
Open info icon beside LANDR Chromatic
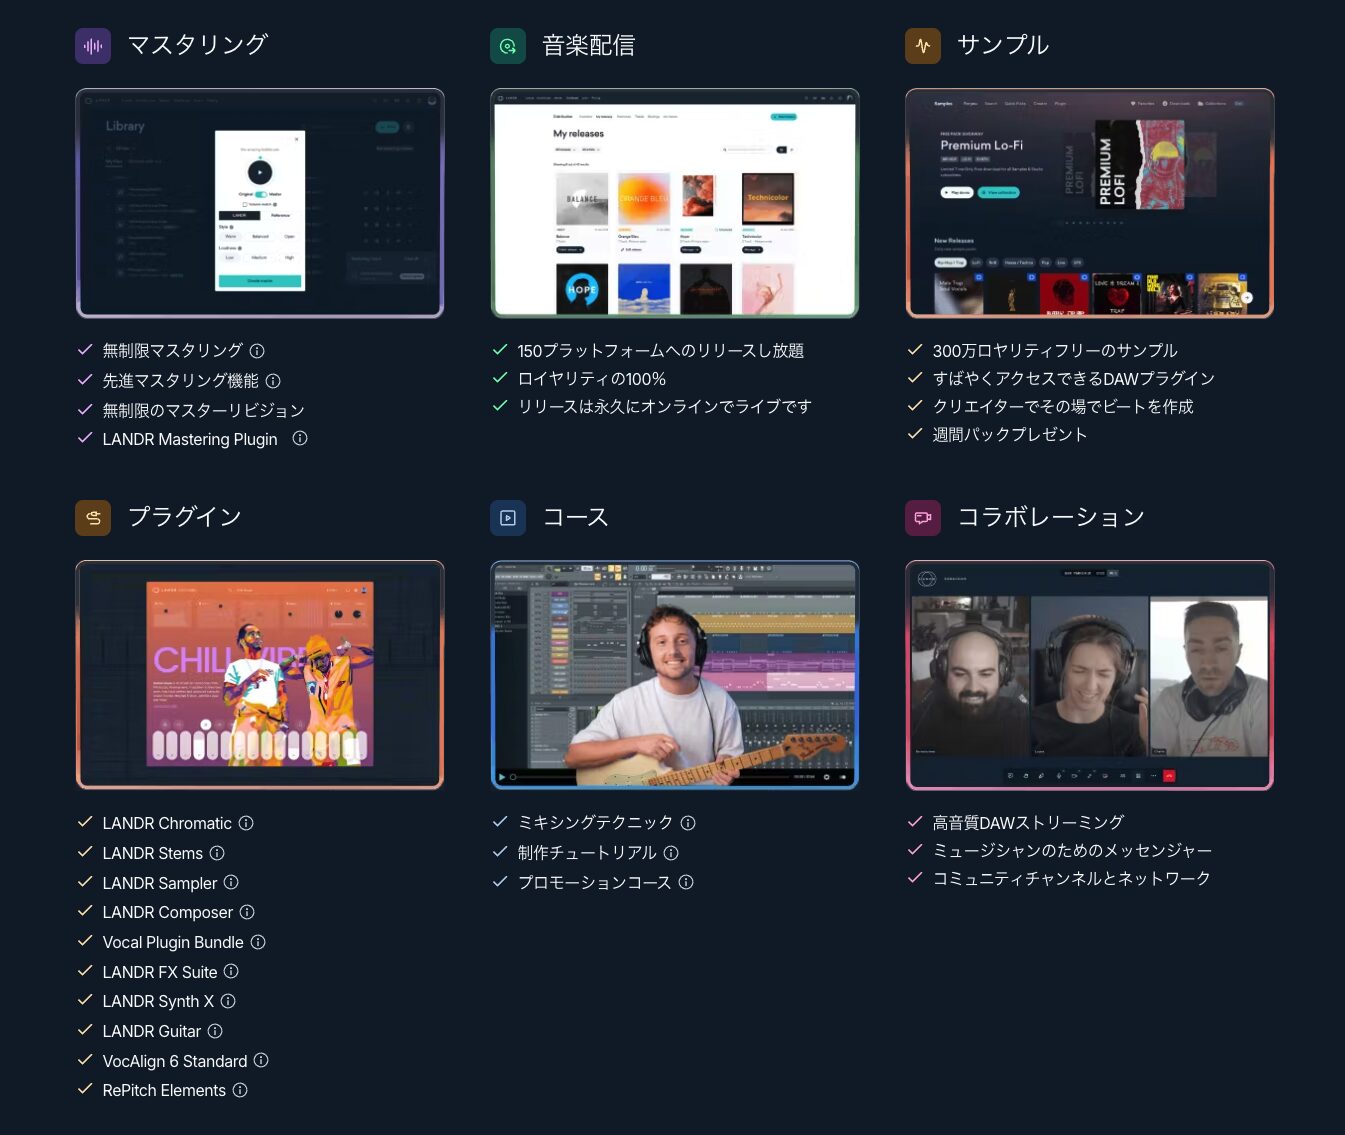(246, 823)
